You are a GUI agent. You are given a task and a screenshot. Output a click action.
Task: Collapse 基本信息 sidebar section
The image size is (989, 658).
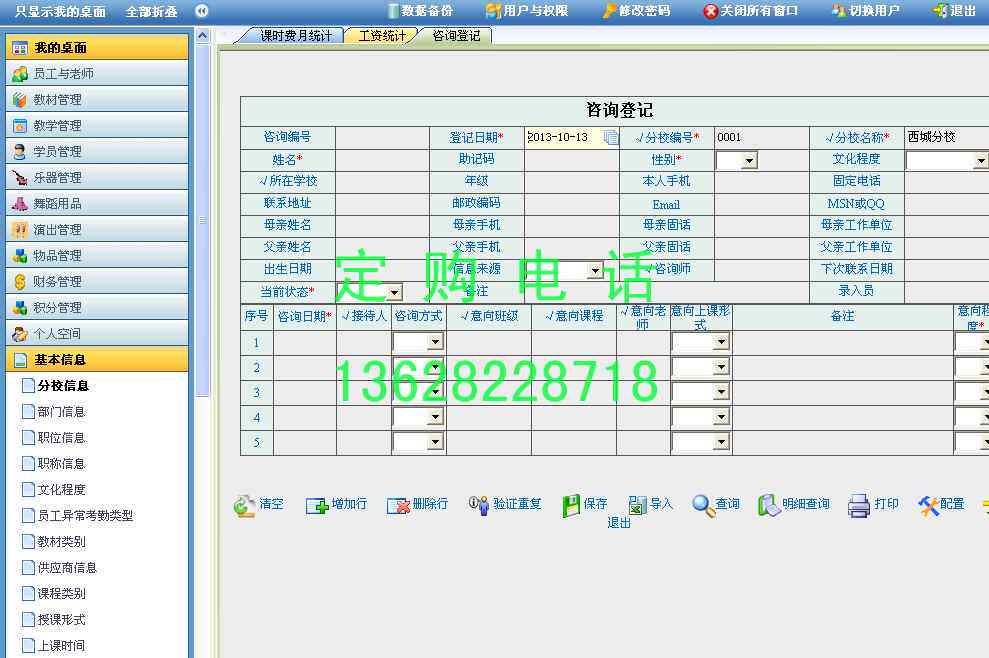coord(97,360)
